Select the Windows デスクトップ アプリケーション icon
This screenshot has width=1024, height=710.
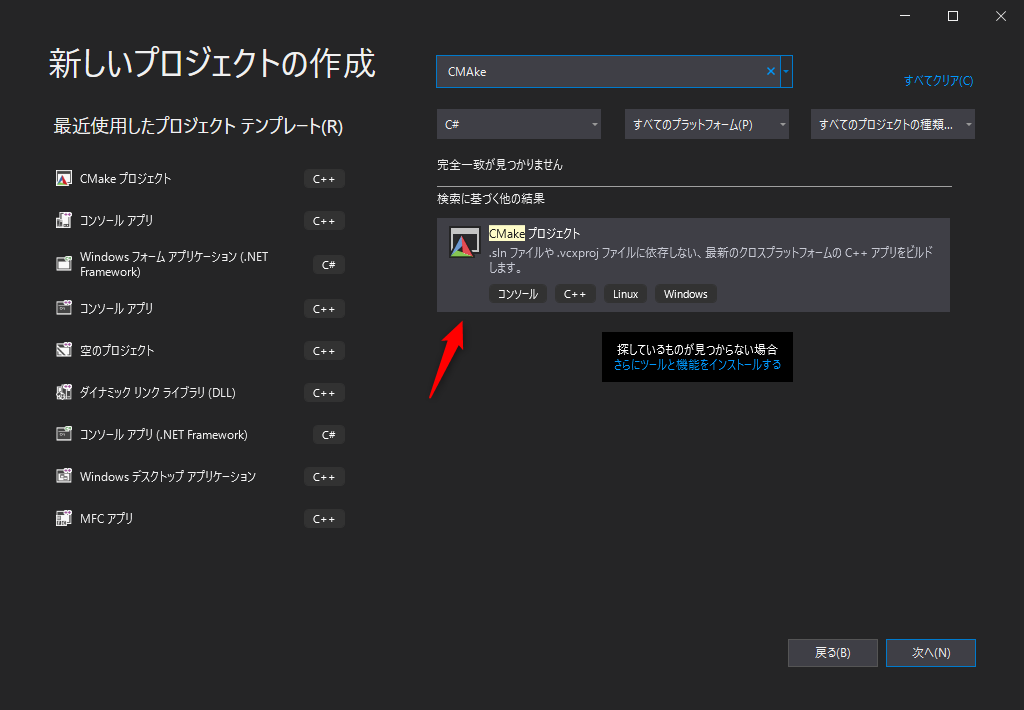pyautogui.click(x=63, y=476)
